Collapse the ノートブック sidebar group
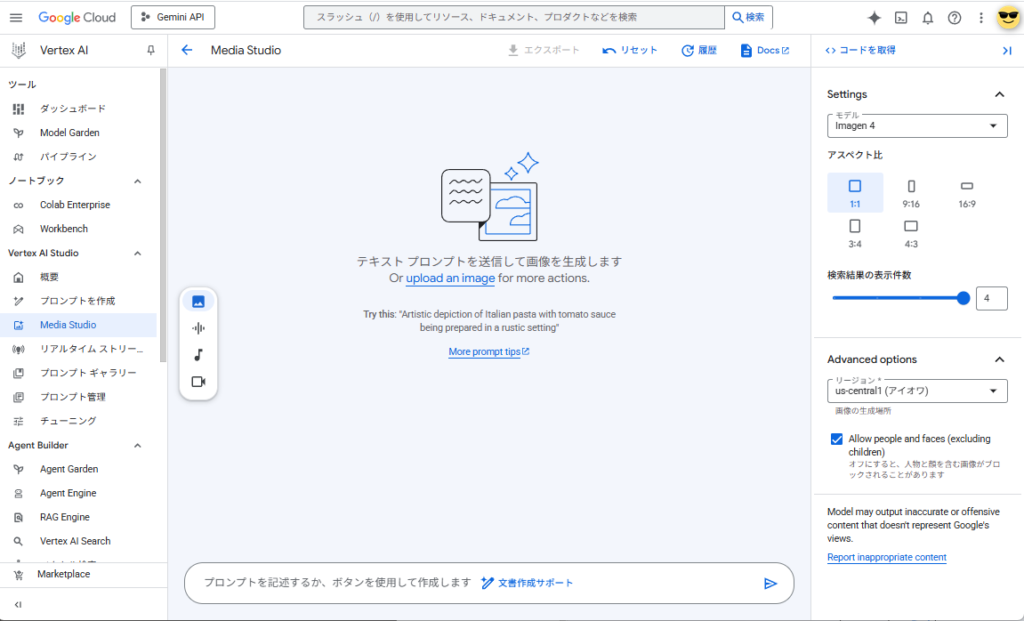This screenshot has width=1024, height=621. (138, 181)
